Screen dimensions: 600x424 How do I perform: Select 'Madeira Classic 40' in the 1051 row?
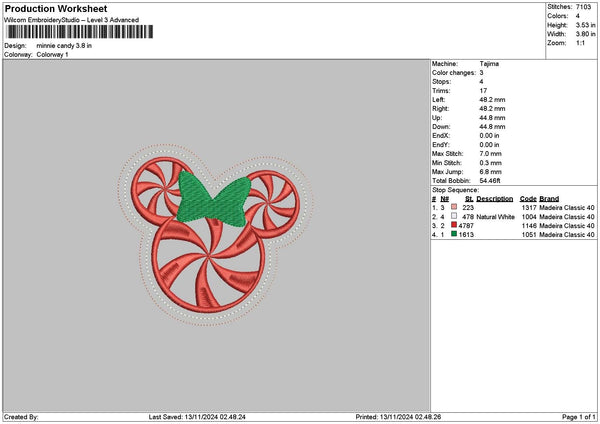[567, 235]
